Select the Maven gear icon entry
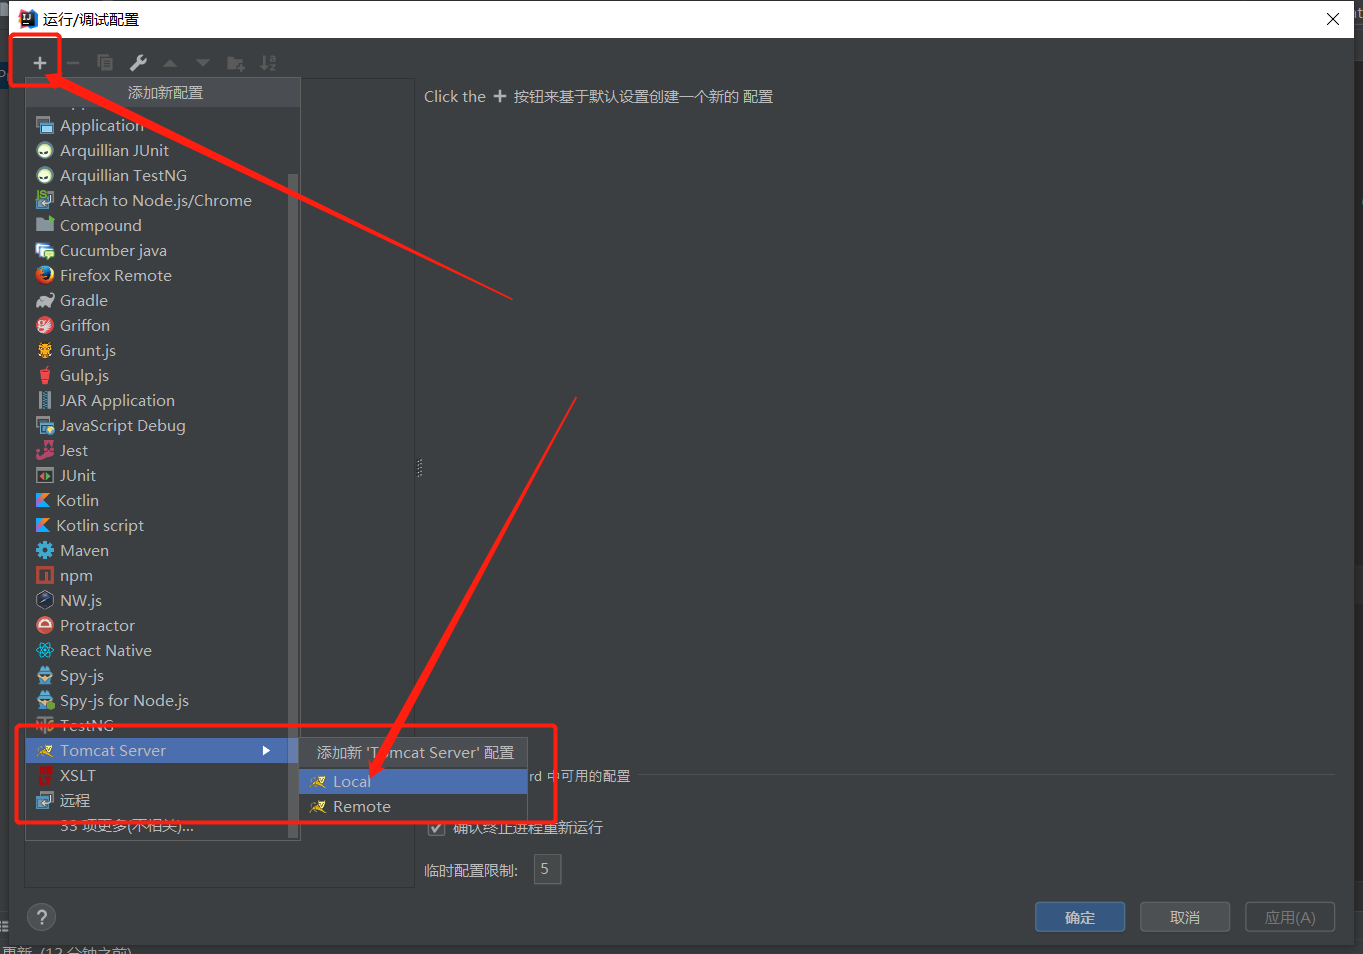The image size is (1363, 954). point(45,551)
